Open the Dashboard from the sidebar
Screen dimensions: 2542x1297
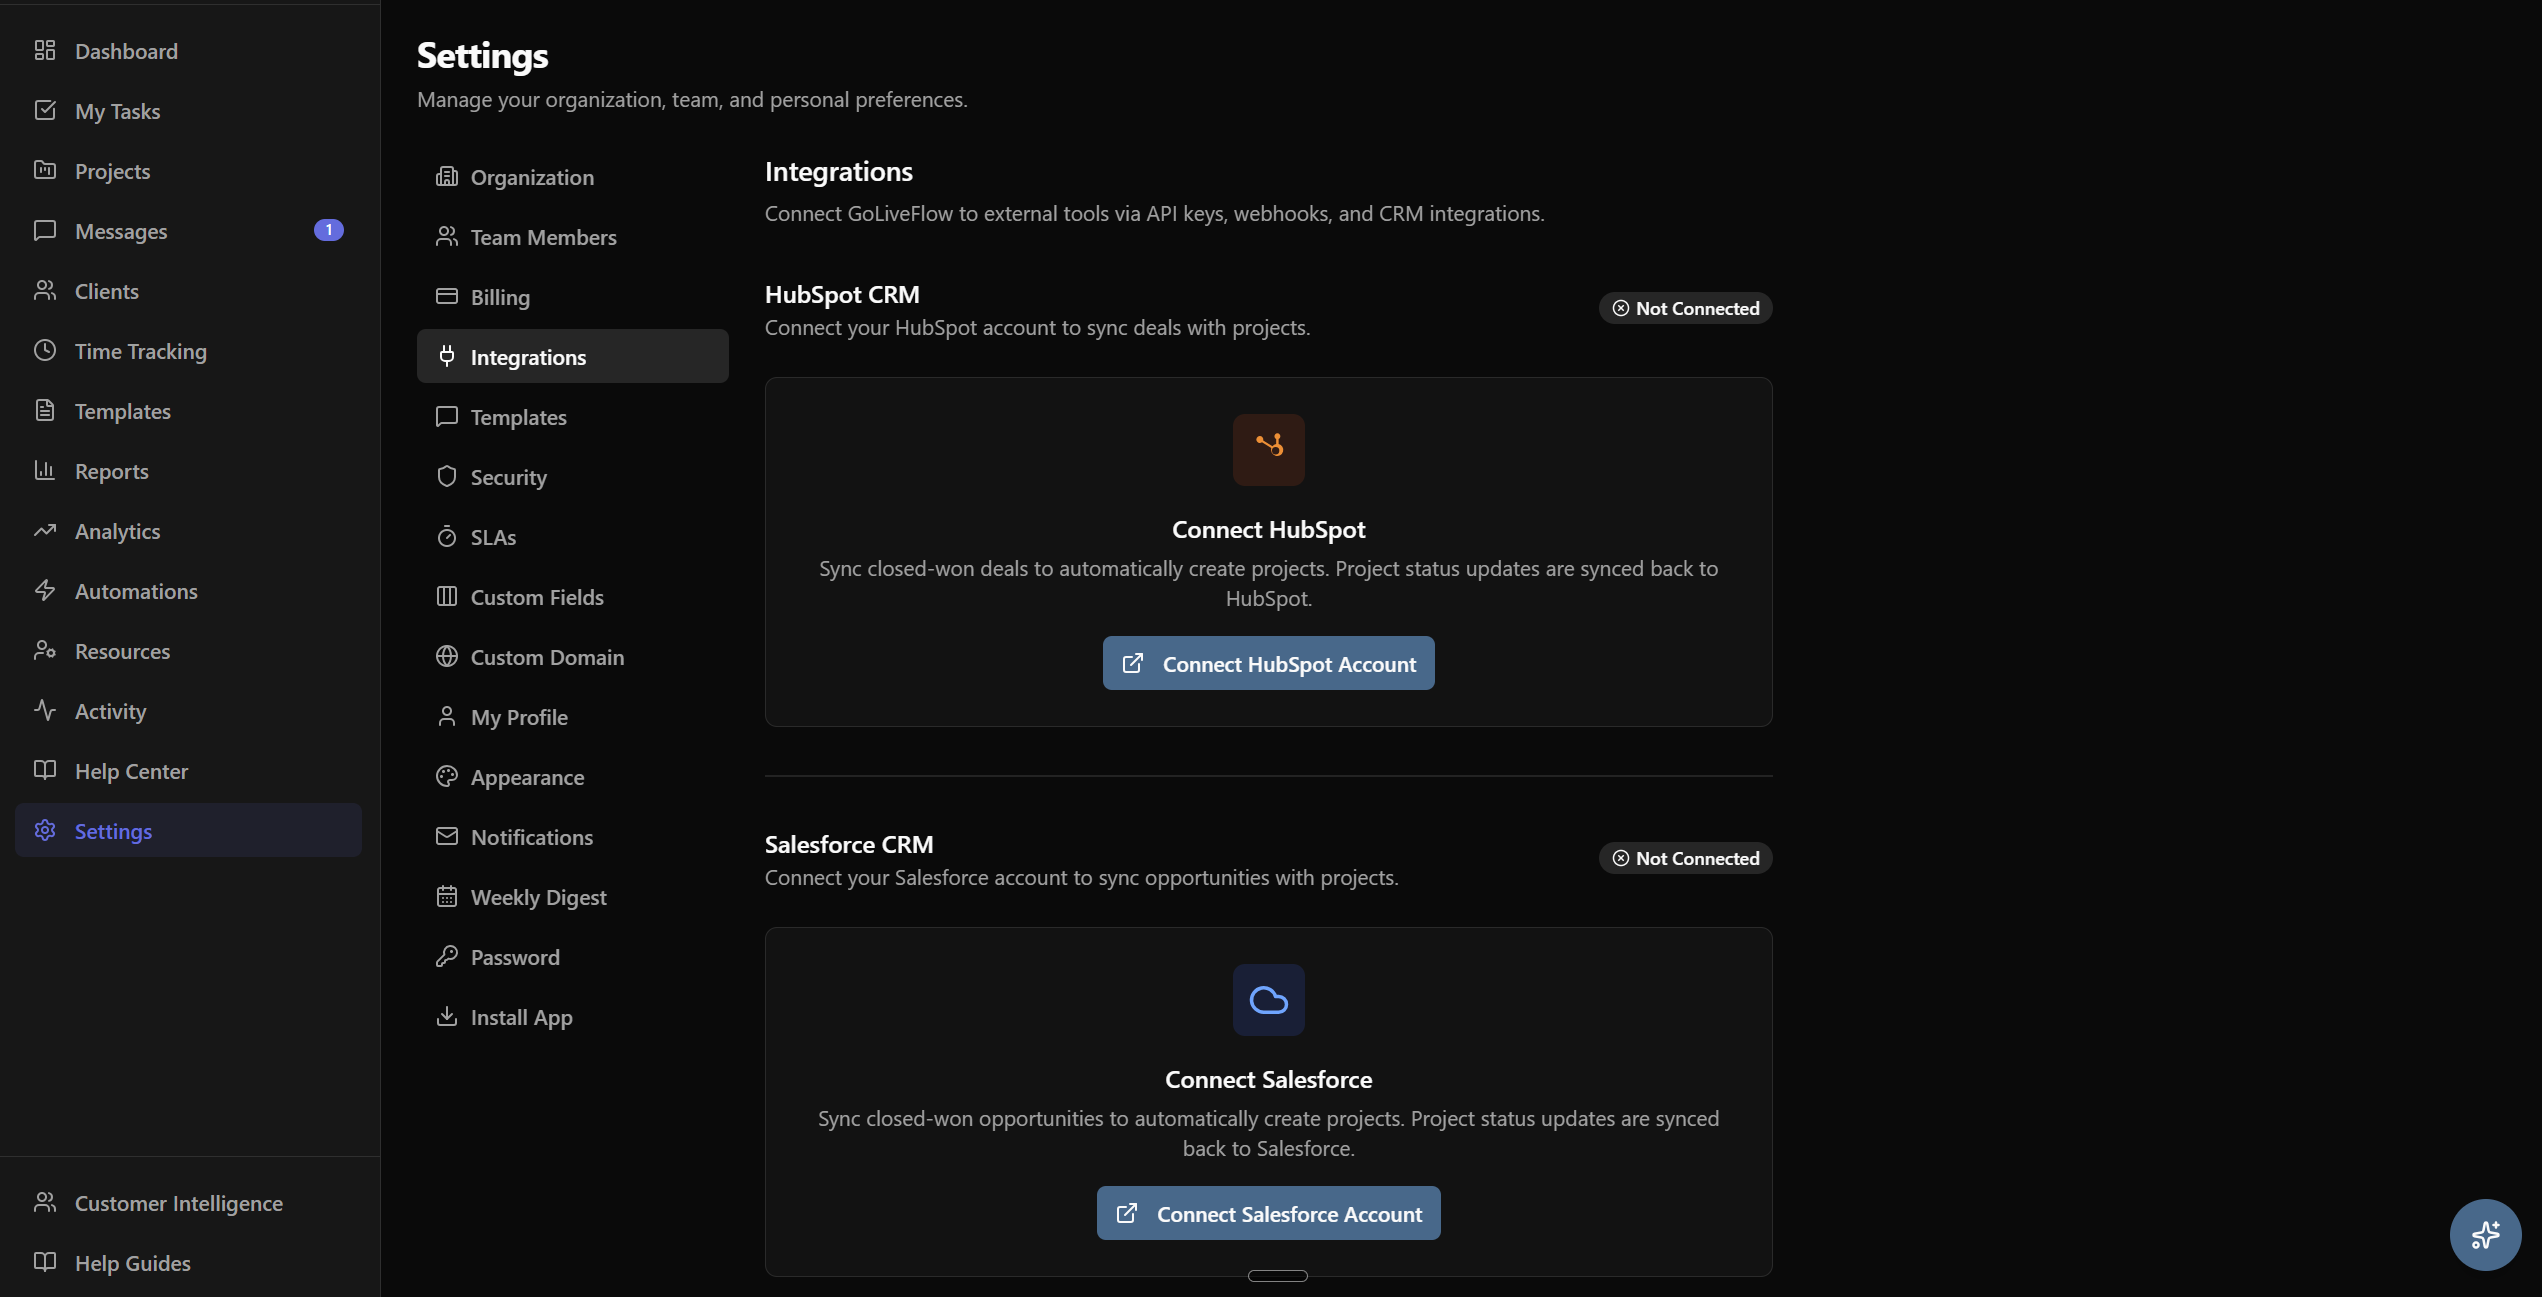tap(125, 51)
